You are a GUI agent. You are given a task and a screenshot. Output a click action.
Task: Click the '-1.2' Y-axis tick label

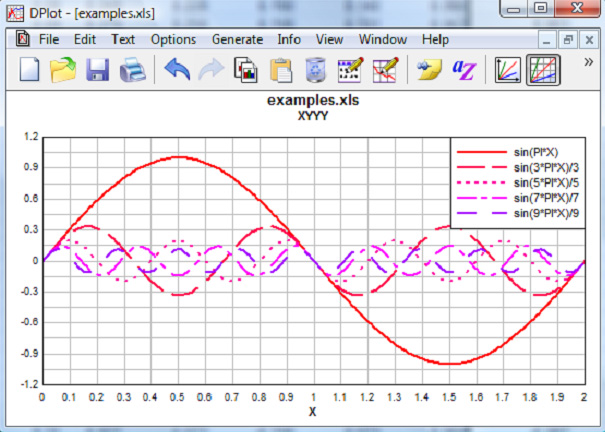pyautogui.click(x=30, y=384)
